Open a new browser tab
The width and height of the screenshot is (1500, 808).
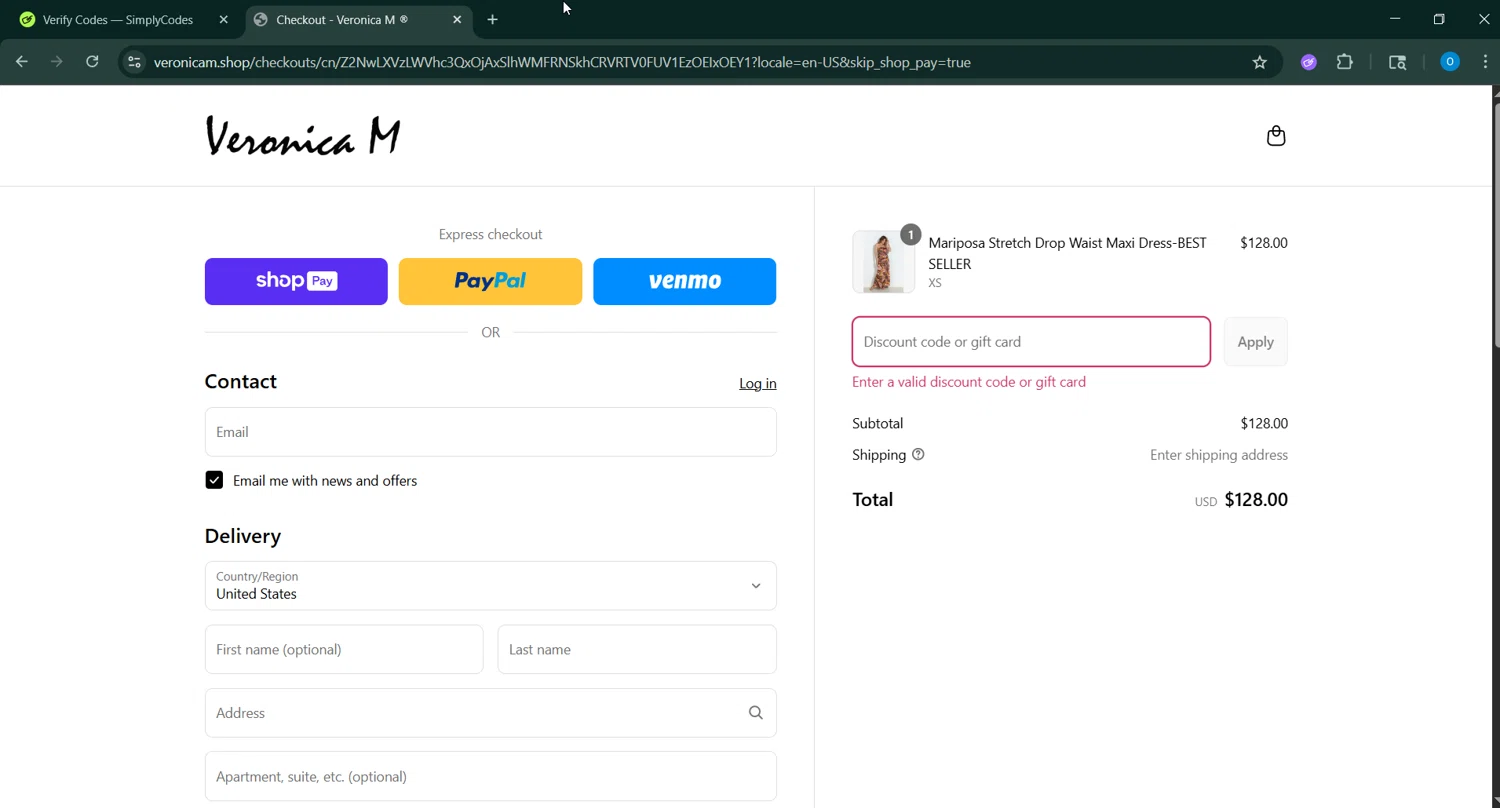coord(492,20)
